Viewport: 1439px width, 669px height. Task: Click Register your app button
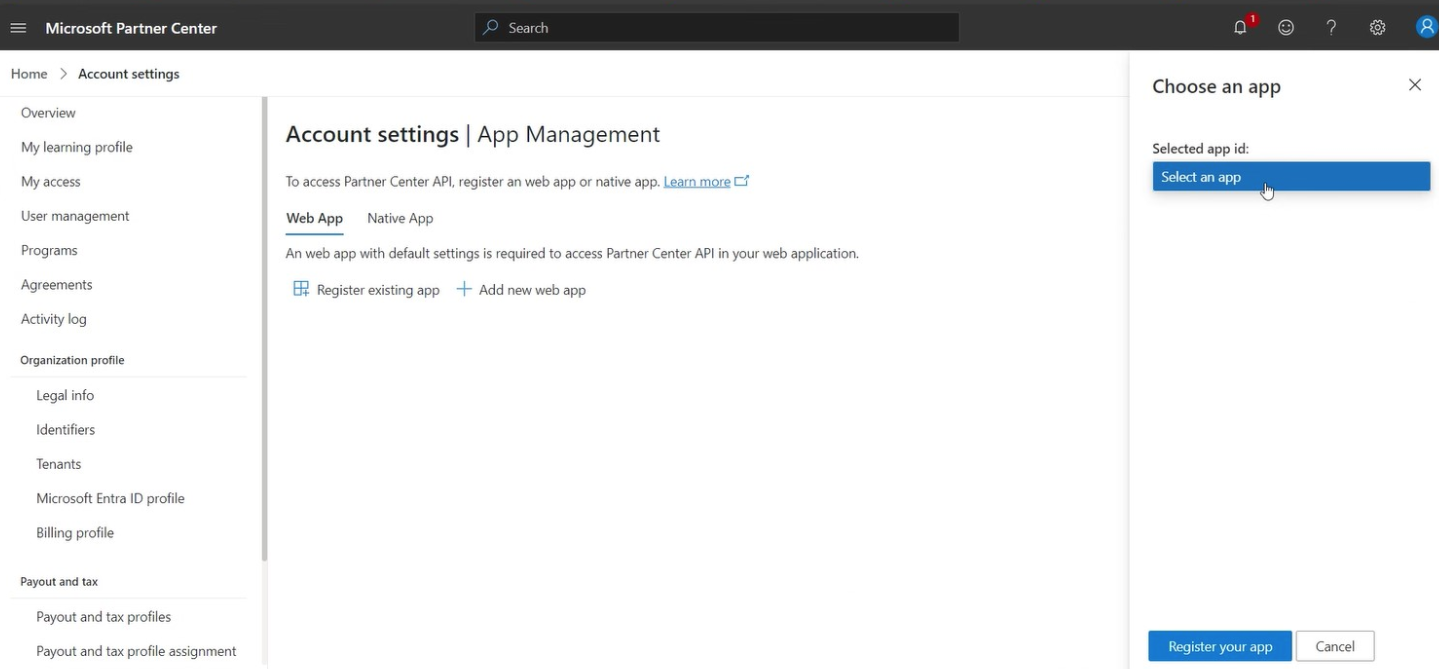click(x=1220, y=646)
